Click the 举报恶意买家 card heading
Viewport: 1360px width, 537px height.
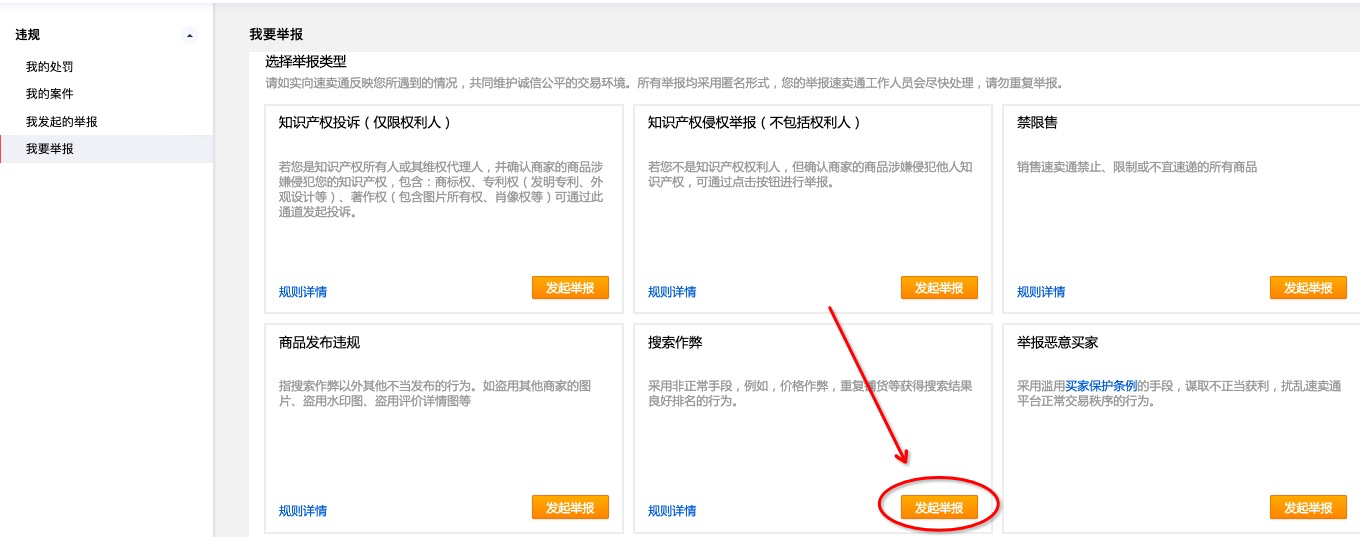tap(1057, 342)
